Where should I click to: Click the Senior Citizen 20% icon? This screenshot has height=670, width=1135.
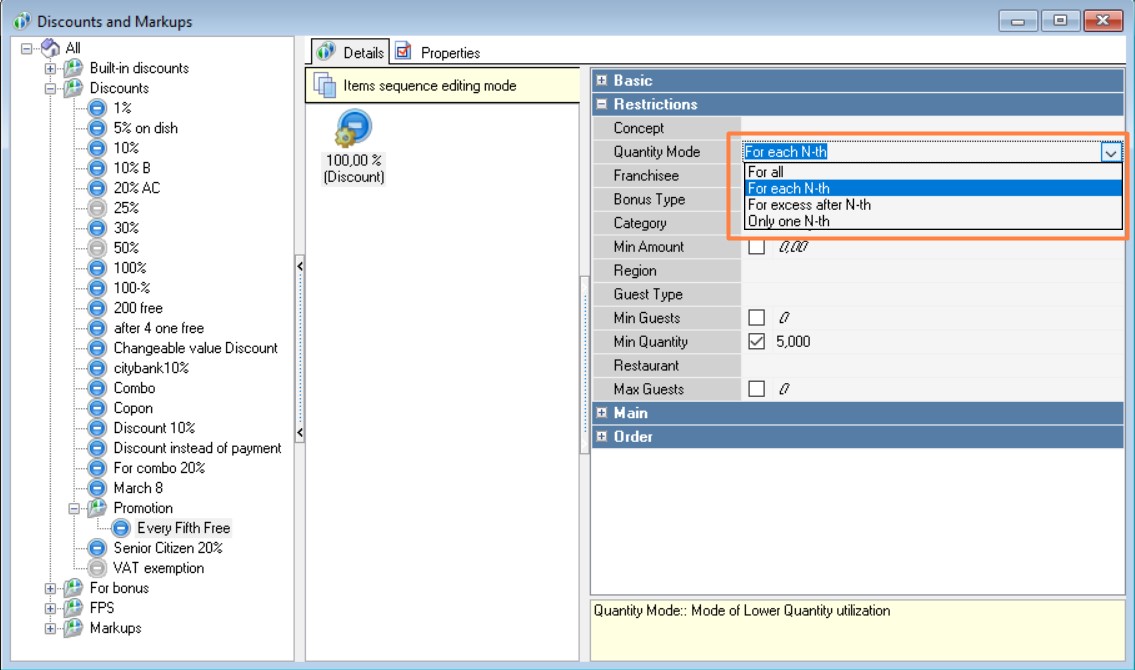click(96, 548)
